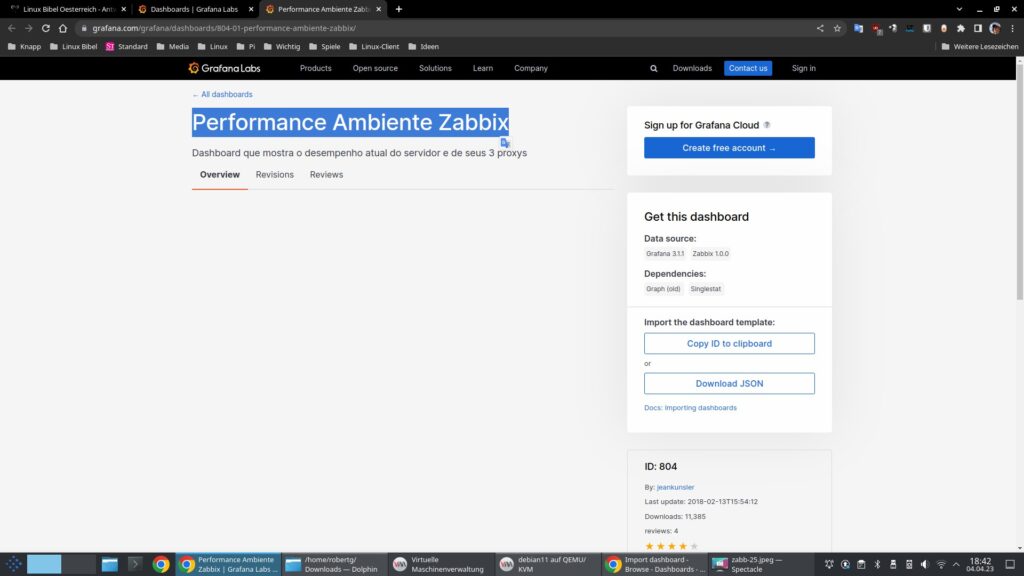
Task: Open Chrome's three-dot menu
Action: (1012, 28)
